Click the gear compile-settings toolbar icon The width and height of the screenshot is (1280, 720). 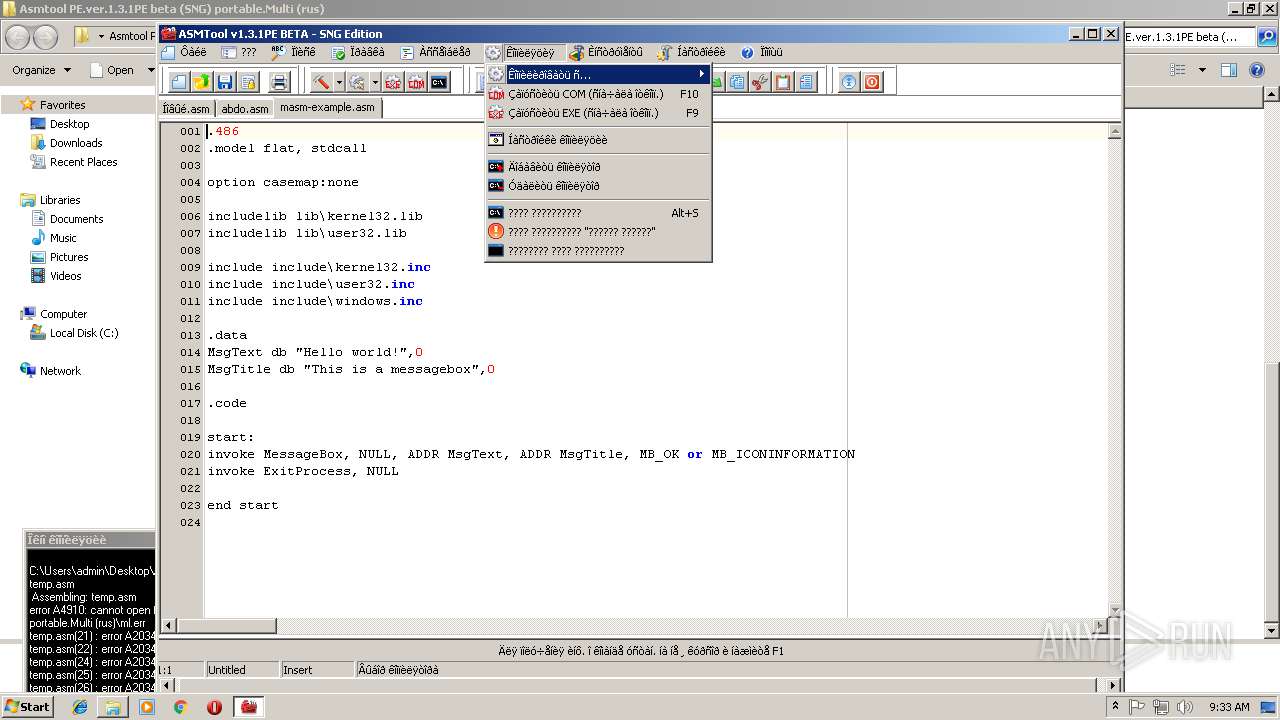358,82
